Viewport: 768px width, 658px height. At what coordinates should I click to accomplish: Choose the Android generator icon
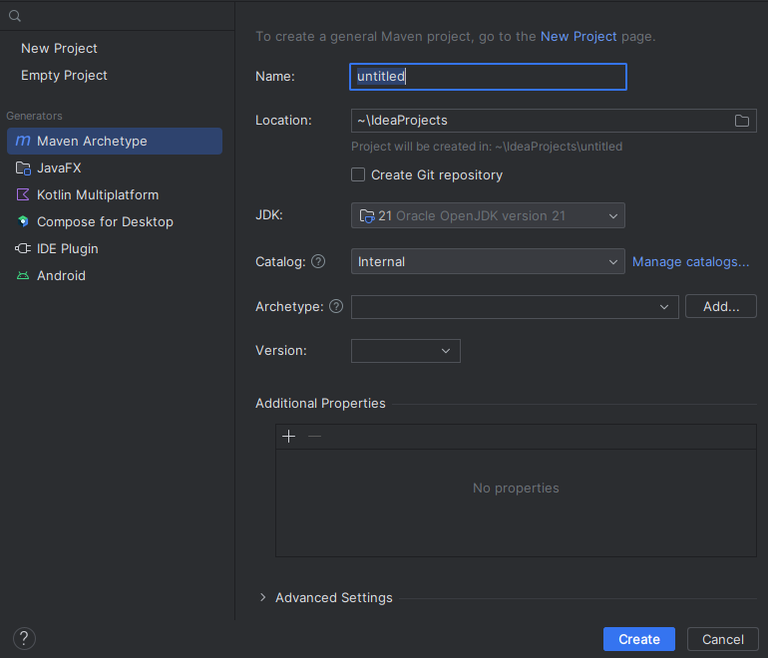coord(23,276)
